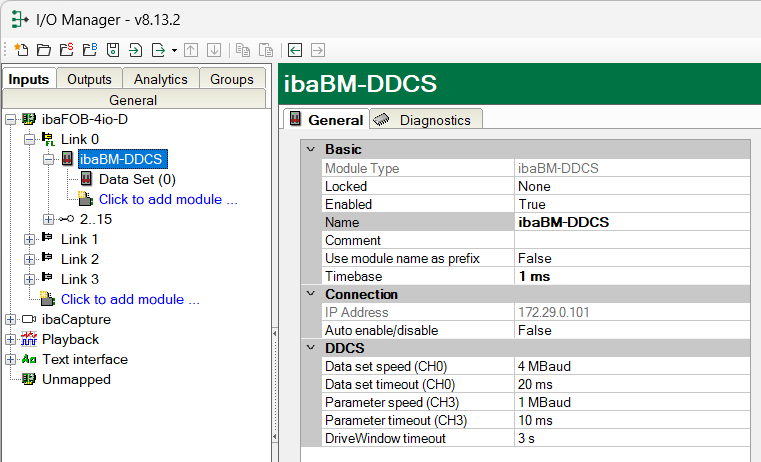Click the Name field value ibaBM-DDCS
The height and width of the screenshot is (462, 761).
point(563,222)
